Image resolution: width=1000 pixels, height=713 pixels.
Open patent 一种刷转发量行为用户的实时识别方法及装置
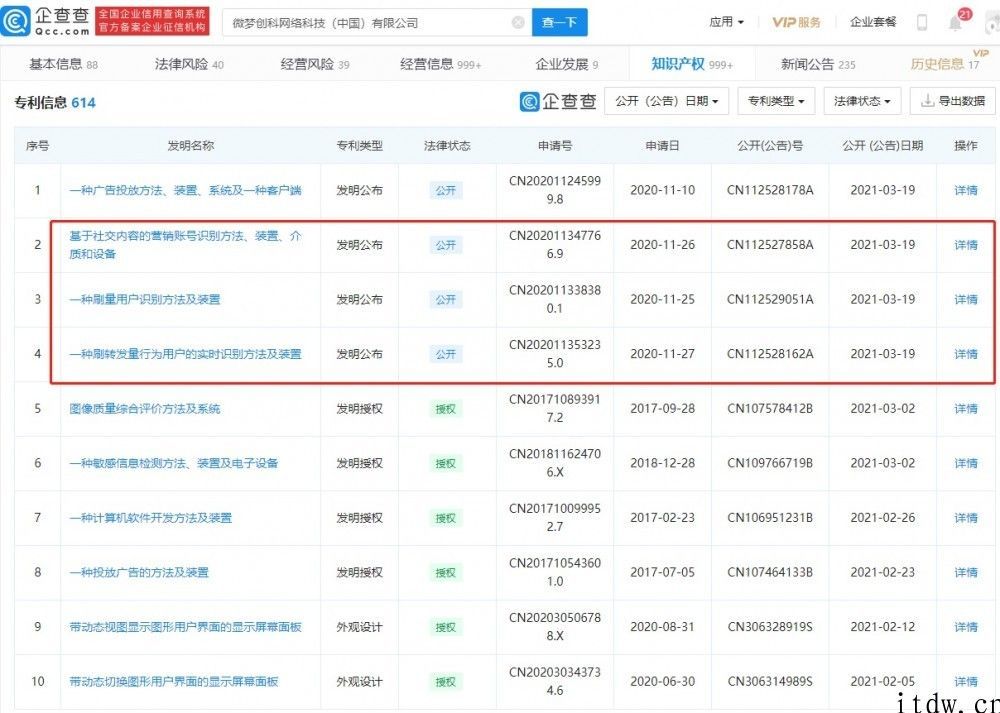(185, 354)
